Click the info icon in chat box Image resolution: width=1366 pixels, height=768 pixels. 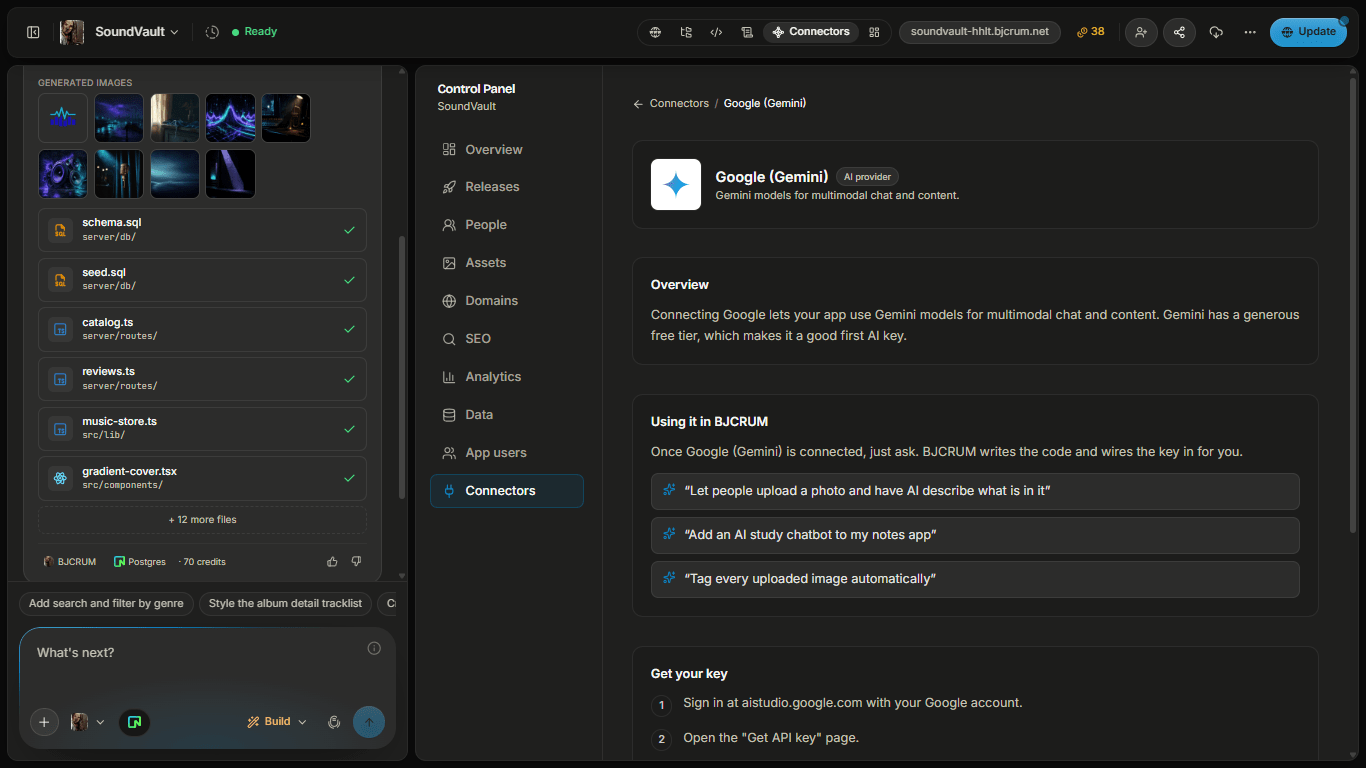(374, 648)
